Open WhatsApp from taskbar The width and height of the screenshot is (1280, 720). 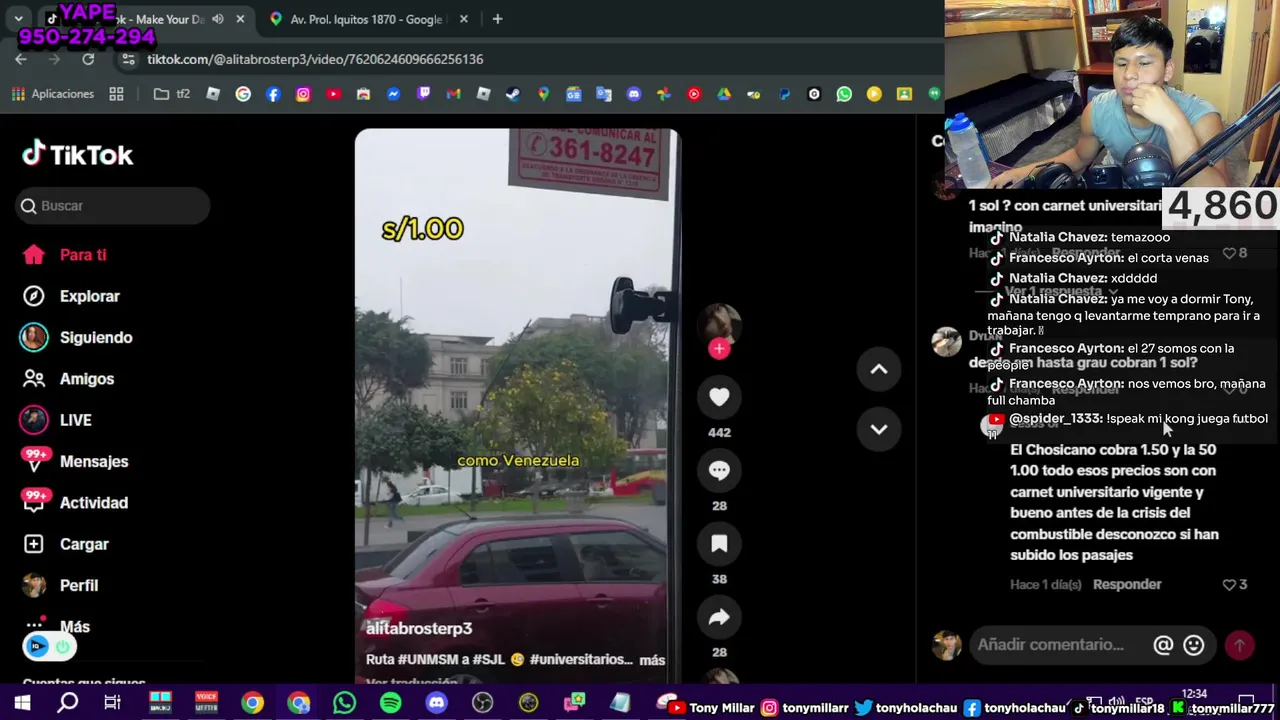pyautogui.click(x=344, y=703)
